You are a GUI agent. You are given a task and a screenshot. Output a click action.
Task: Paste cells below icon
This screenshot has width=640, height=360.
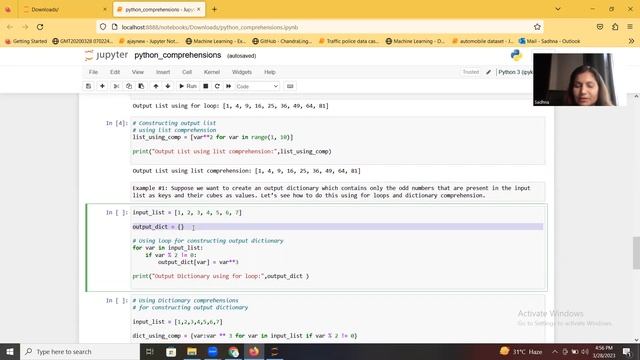click(x=141, y=86)
